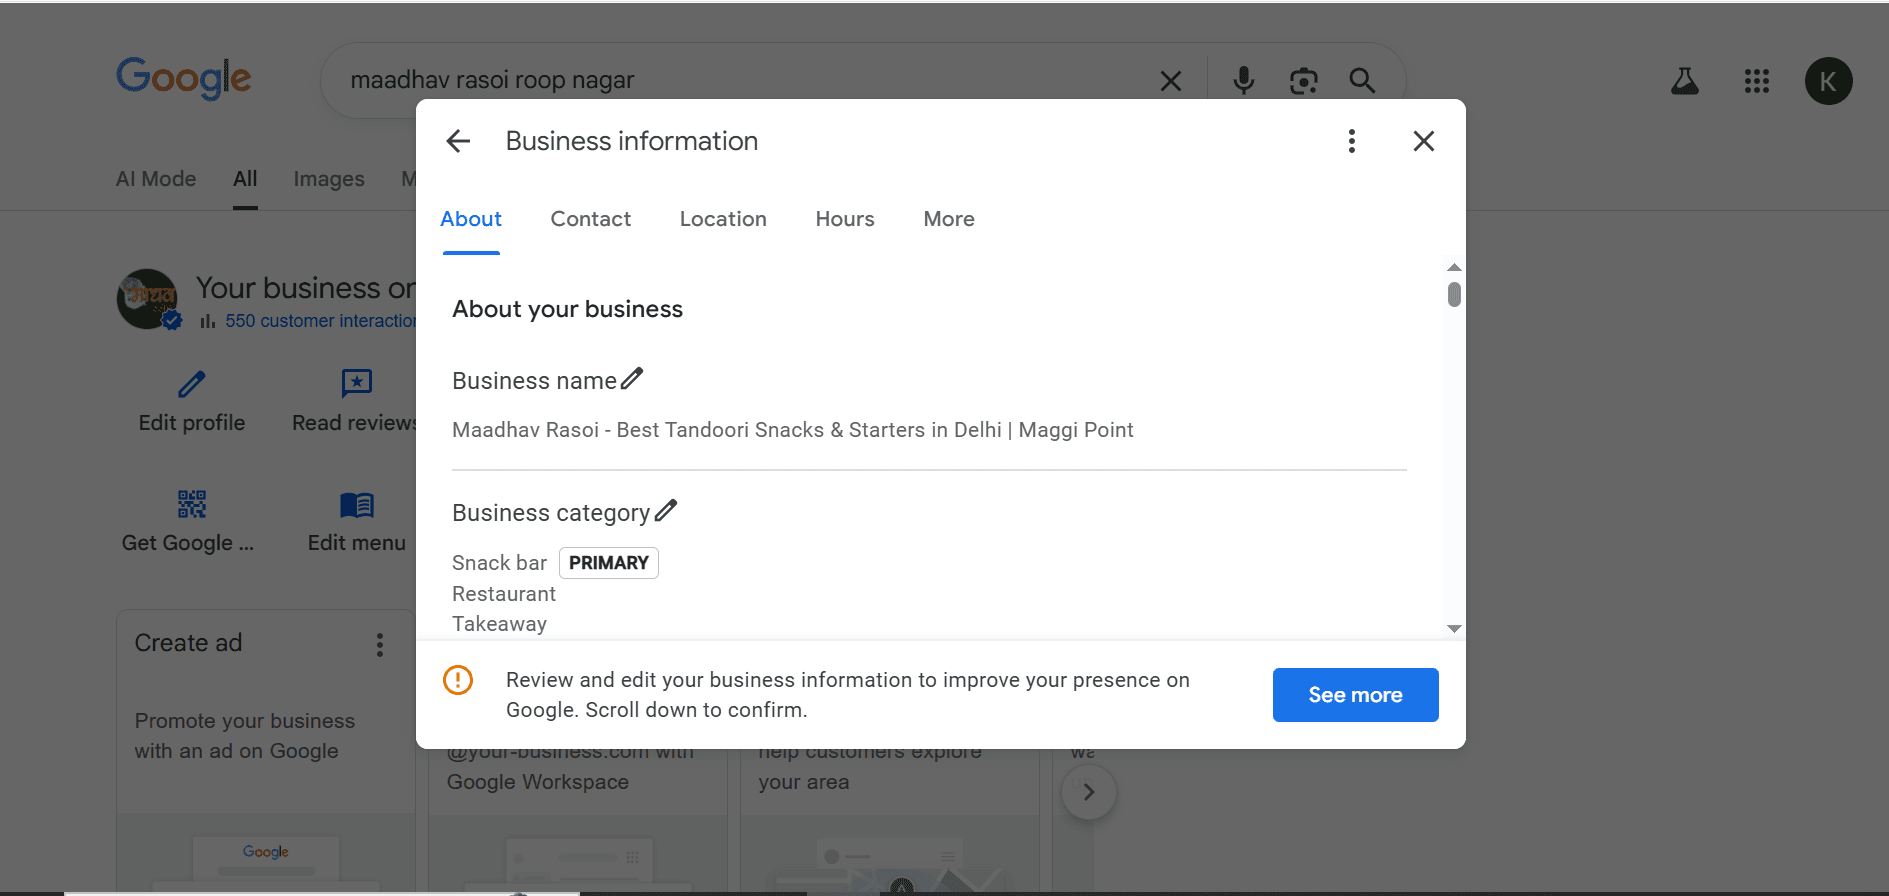
Task: Edit Business category with the pencil icon
Action: 666,511
